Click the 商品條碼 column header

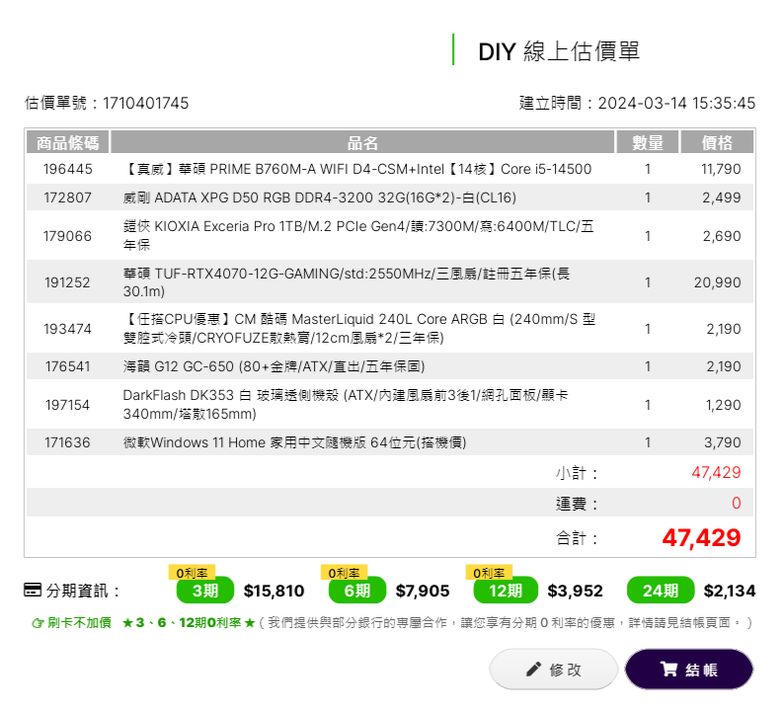click(x=68, y=143)
